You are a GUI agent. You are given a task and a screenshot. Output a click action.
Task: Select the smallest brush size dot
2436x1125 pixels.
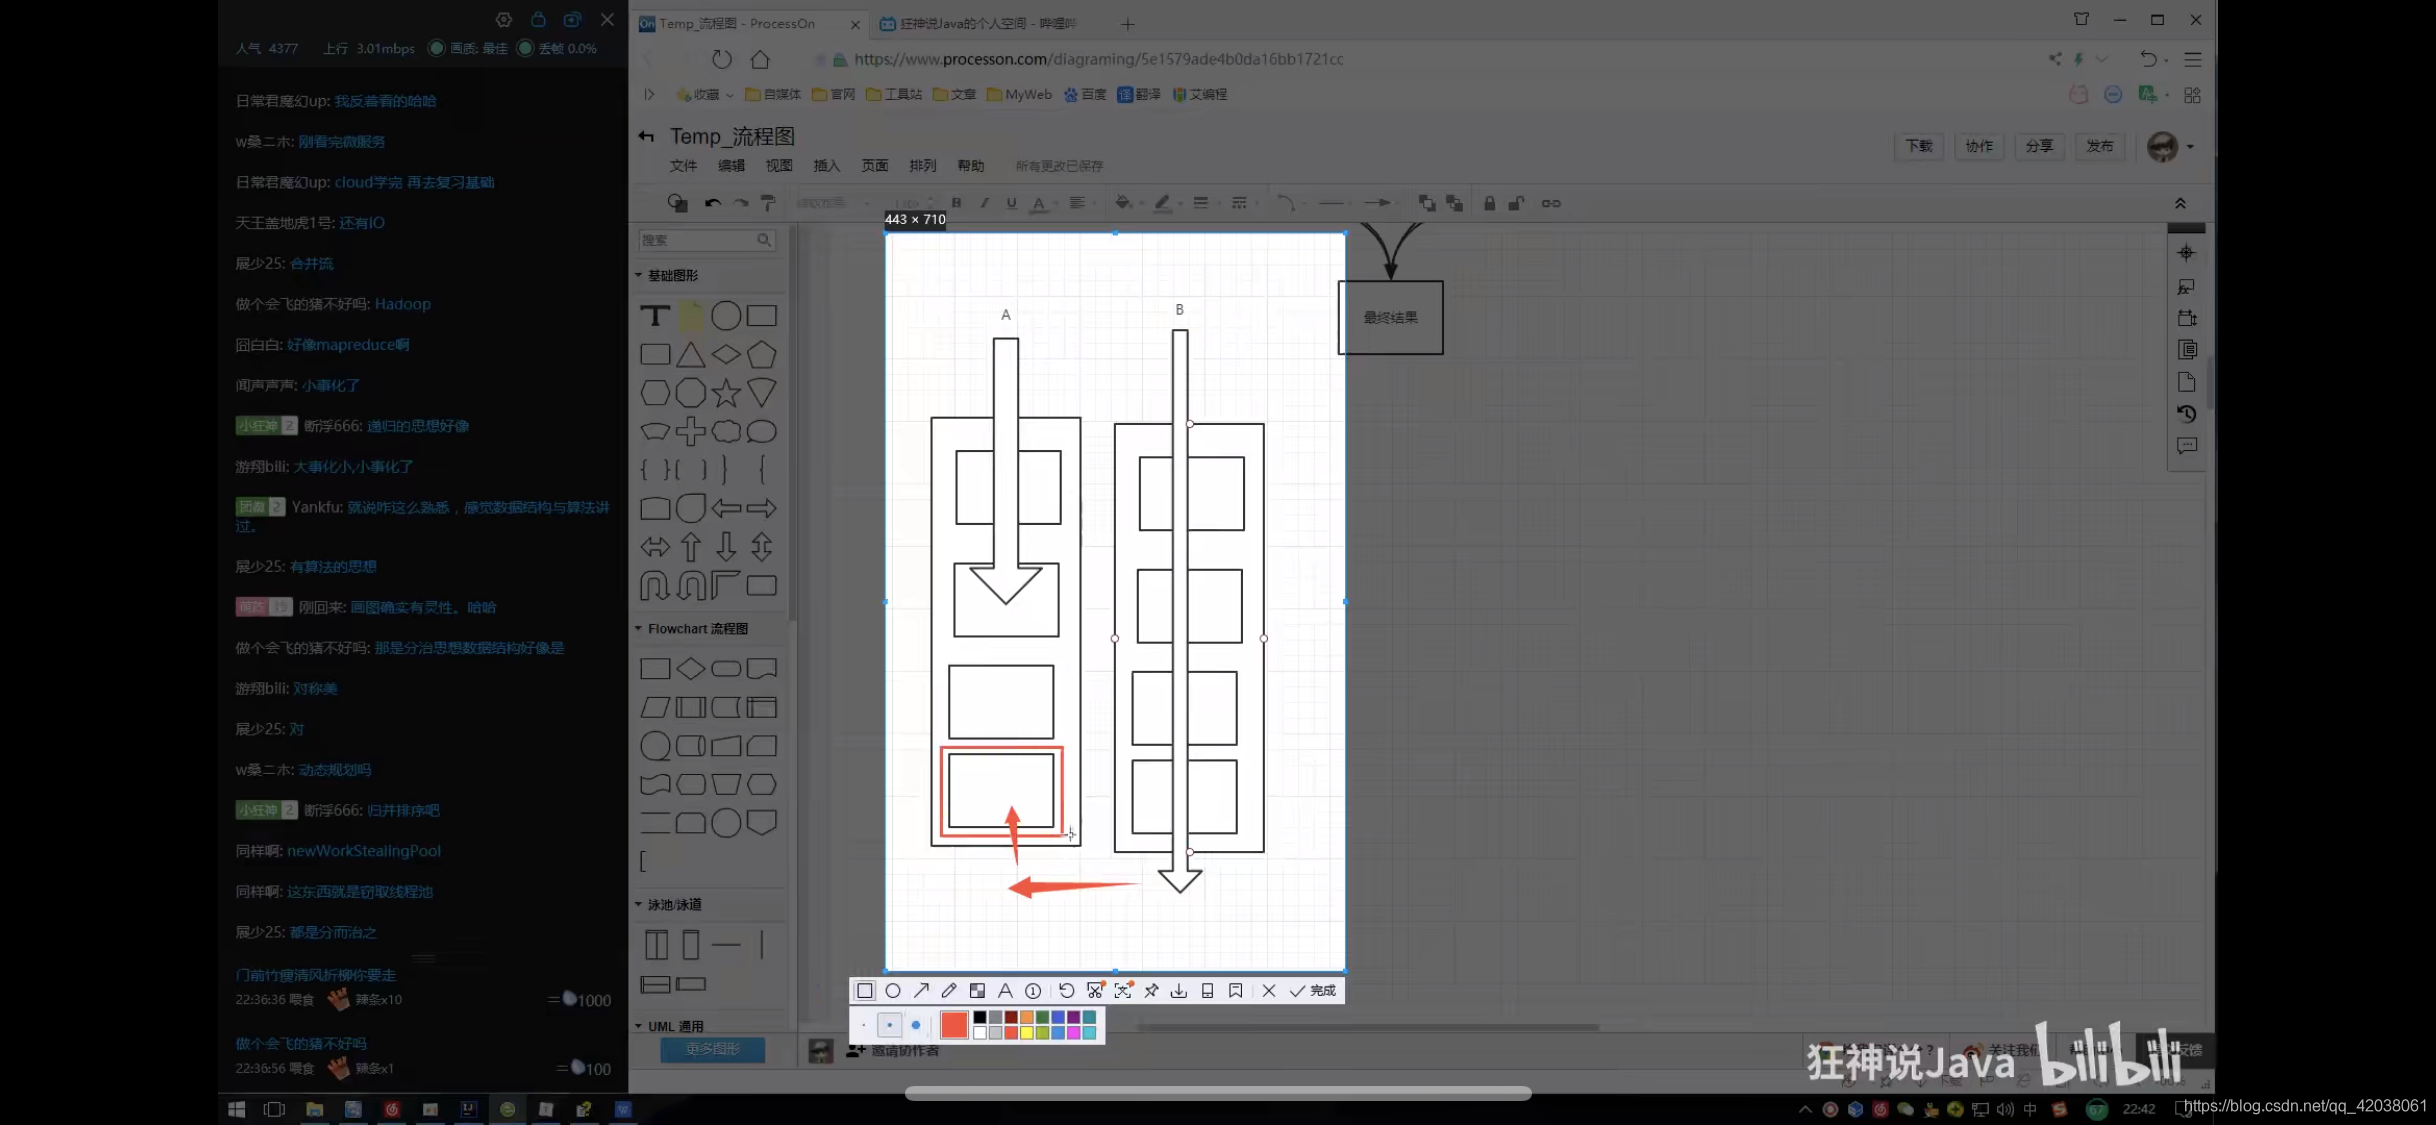[864, 1025]
